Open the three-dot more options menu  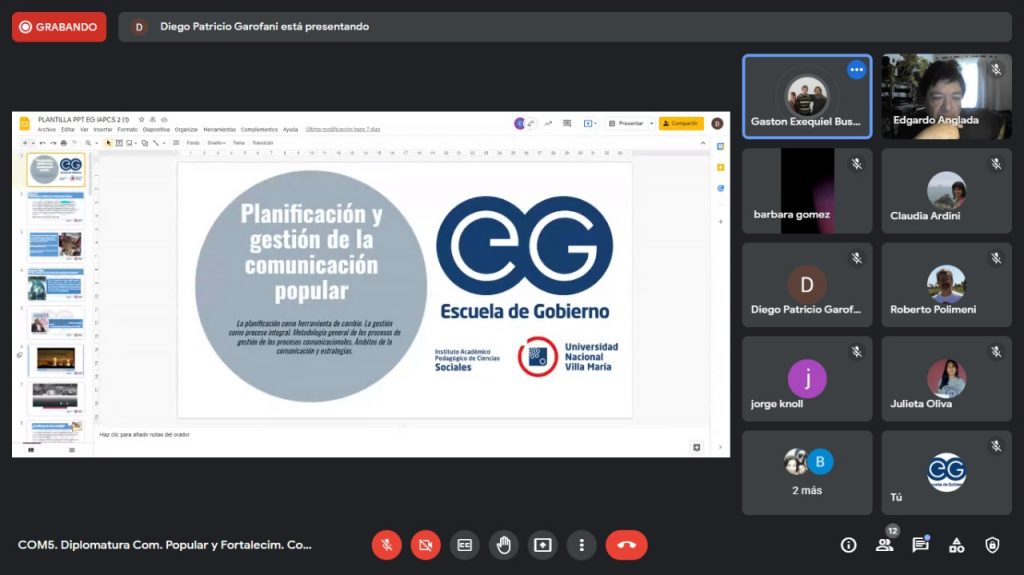(581, 545)
